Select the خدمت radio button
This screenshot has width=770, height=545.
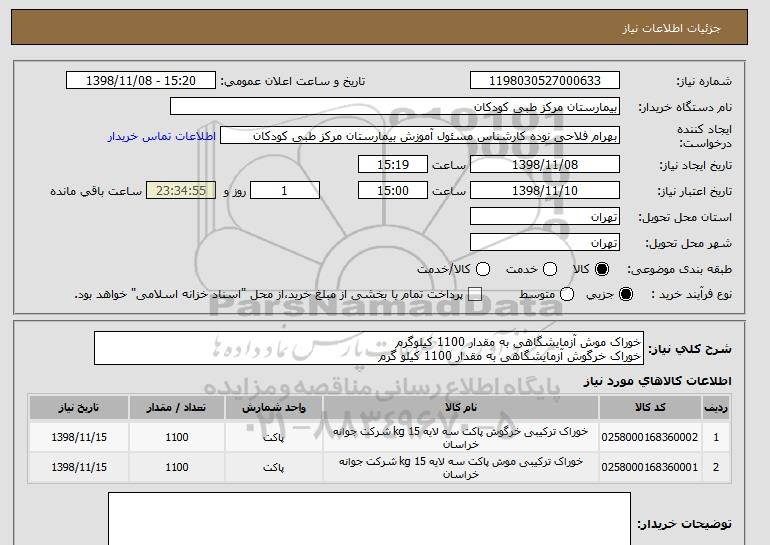point(550,269)
